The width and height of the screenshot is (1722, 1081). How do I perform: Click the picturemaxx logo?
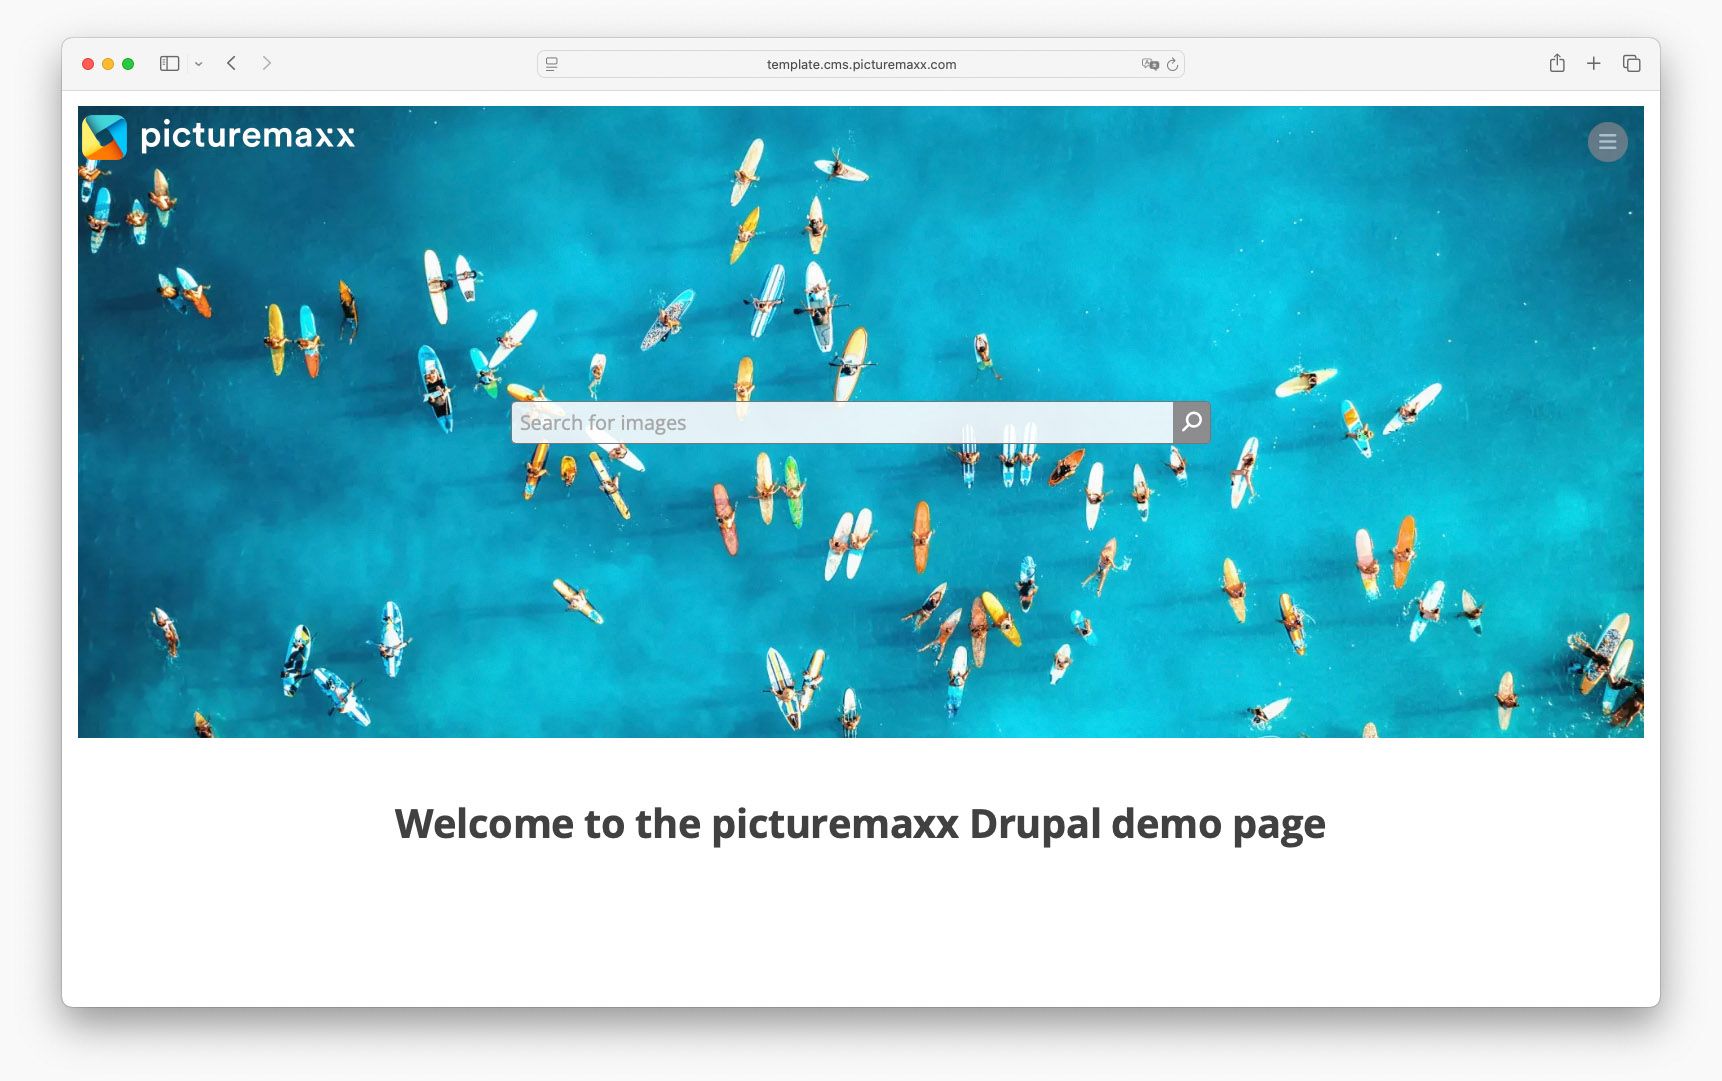219,137
